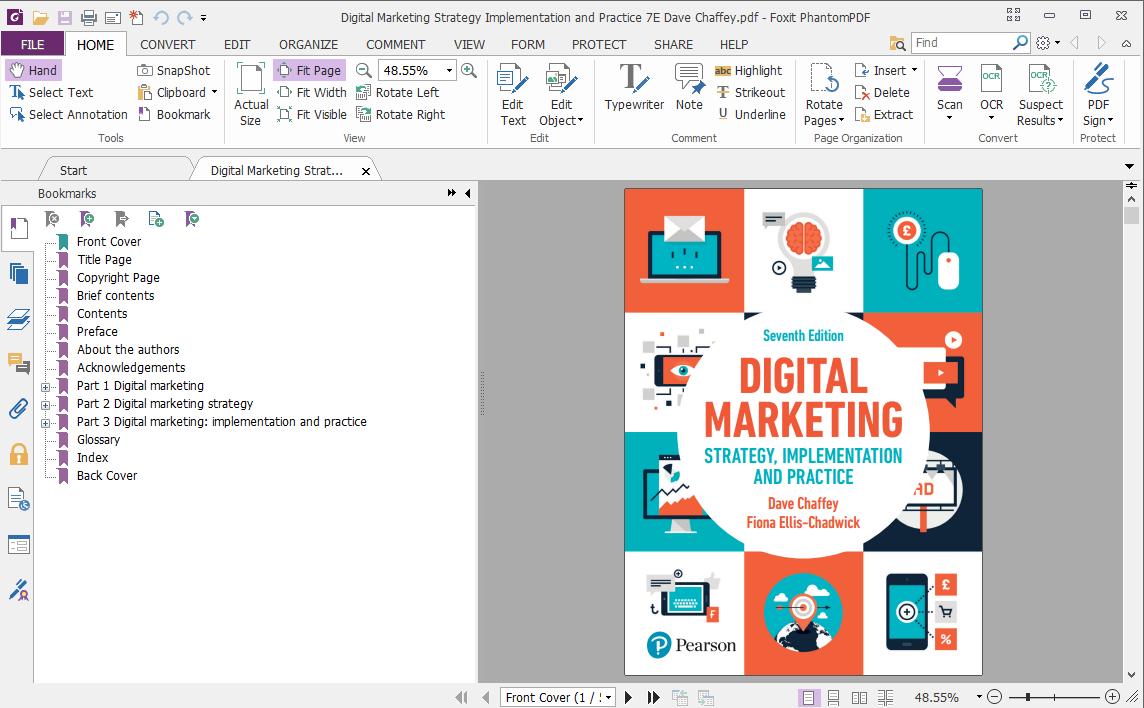Screen dimensions: 1144x708
Task: Click the Edit Text tool
Action: (513, 94)
